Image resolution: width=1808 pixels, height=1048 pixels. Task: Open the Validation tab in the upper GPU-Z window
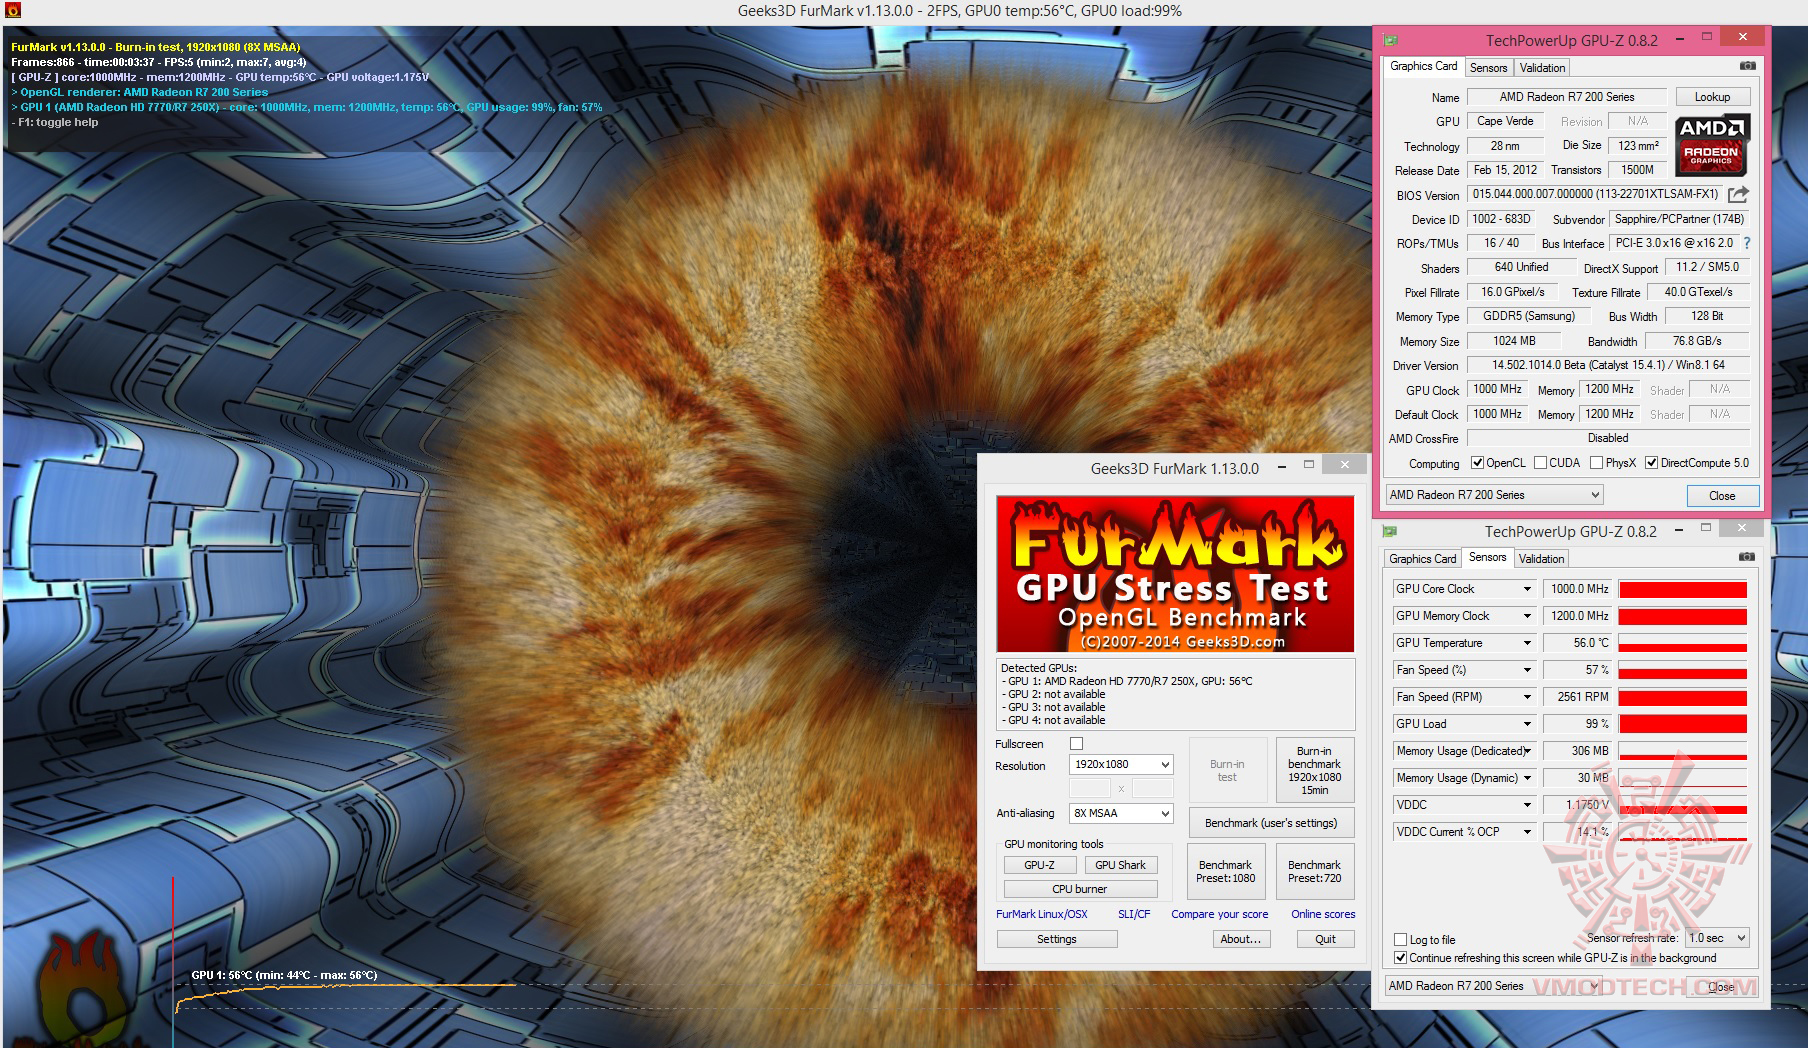[x=1542, y=68]
